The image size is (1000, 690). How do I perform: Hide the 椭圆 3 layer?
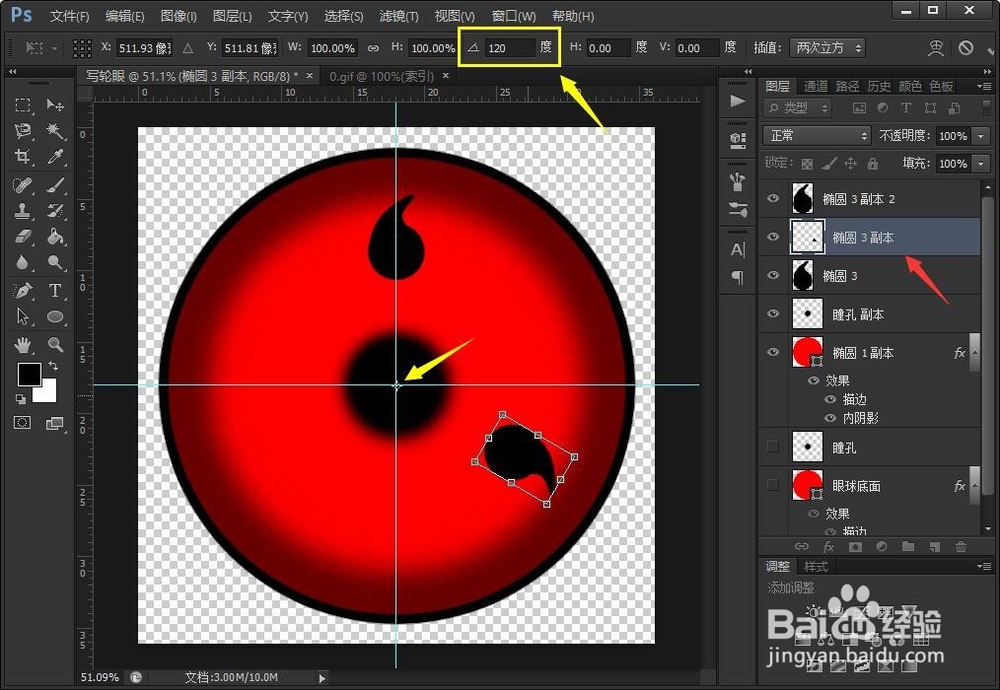pyautogui.click(x=773, y=275)
